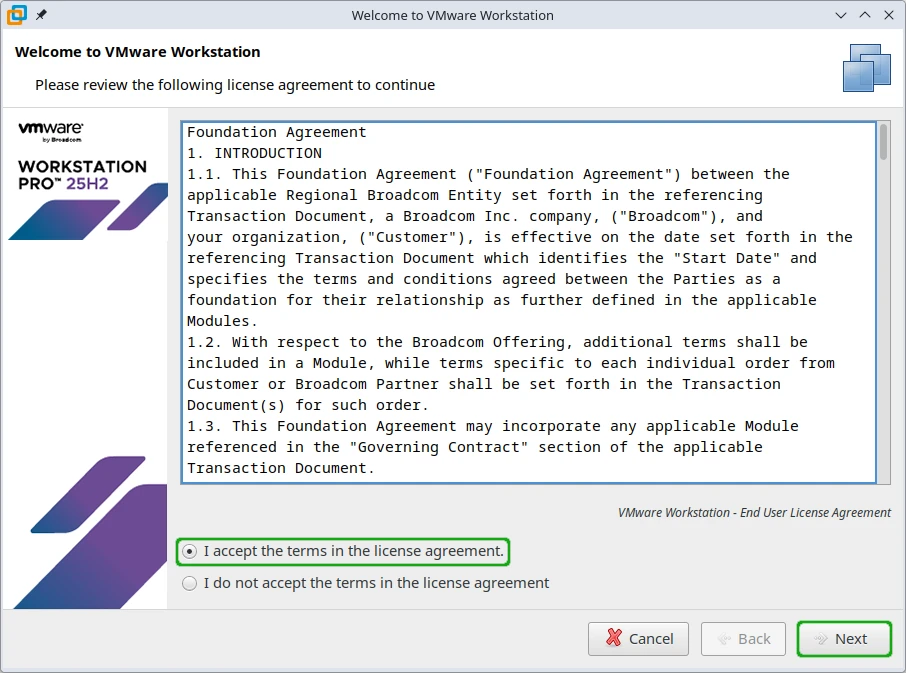Click the End User License Agreement caption

pyautogui.click(x=754, y=512)
